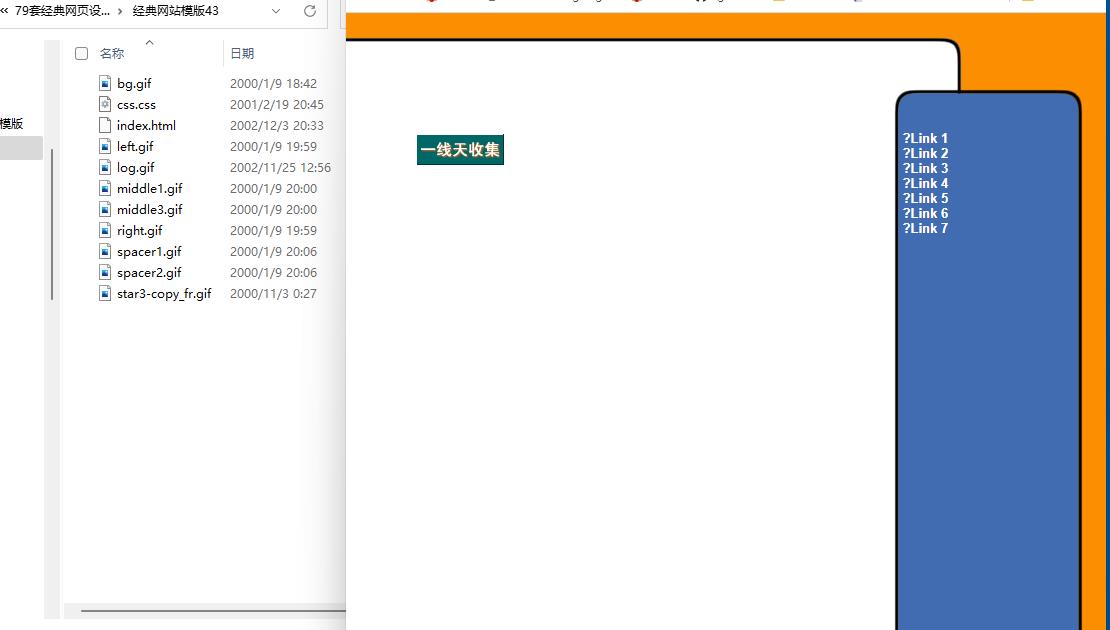The height and width of the screenshot is (630, 1110).
Task: Click the middle1.gif file icon
Action: [105, 188]
